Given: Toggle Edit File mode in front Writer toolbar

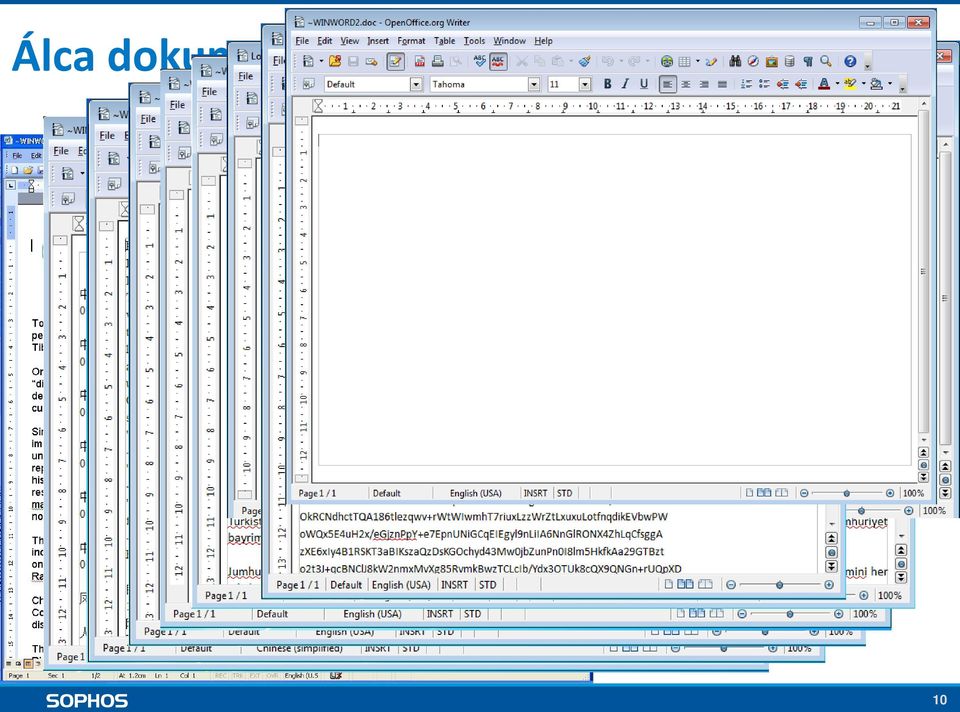Looking at the screenshot, I should tap(396, 61).
